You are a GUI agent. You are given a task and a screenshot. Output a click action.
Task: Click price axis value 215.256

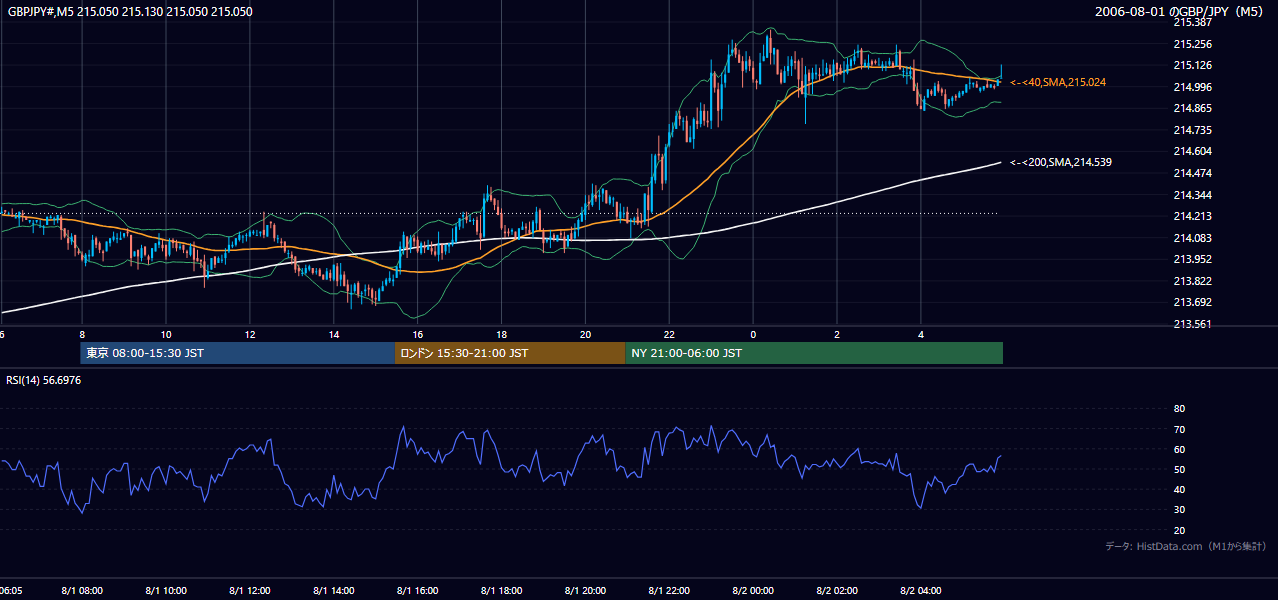pyautogui.click(x=1192, y=44)
